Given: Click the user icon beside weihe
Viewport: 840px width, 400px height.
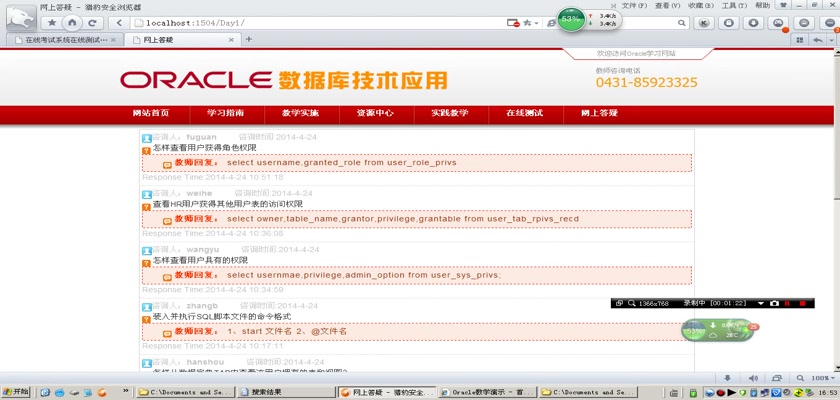Looking at the screenshot, I should (147, 194).
